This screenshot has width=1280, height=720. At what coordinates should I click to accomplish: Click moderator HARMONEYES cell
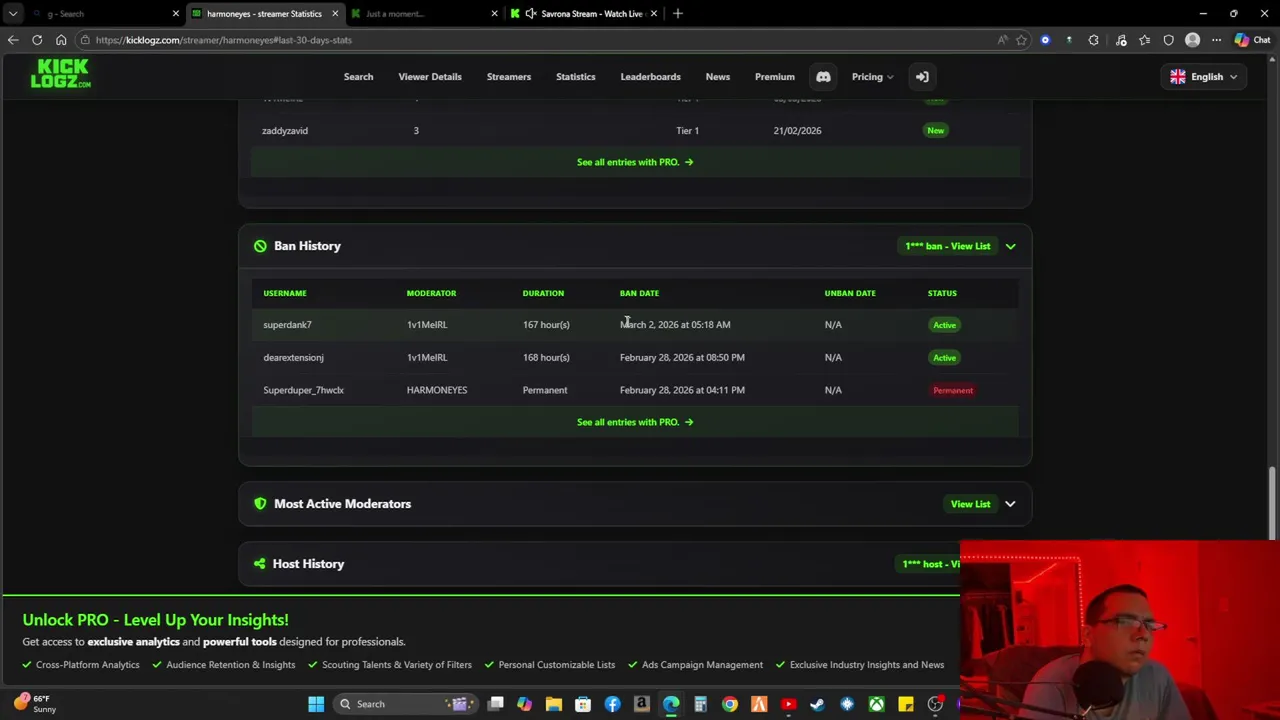437,390
